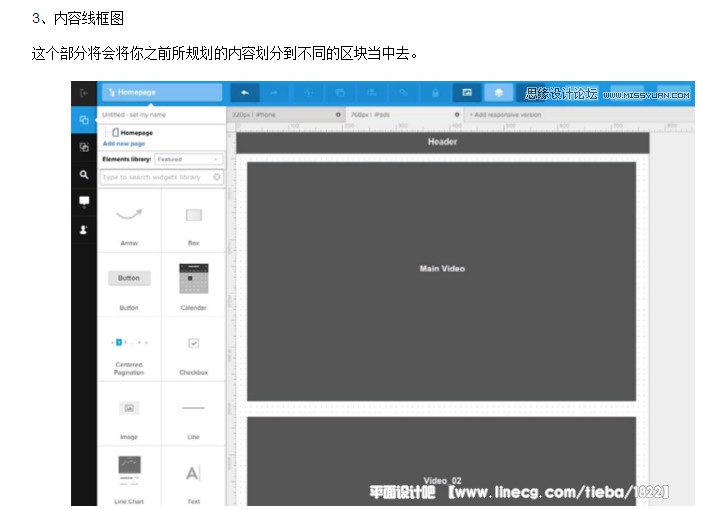703x509 pixels.
Task: Click the duplicate icon in the toolbar
Action: coord(340,93)
